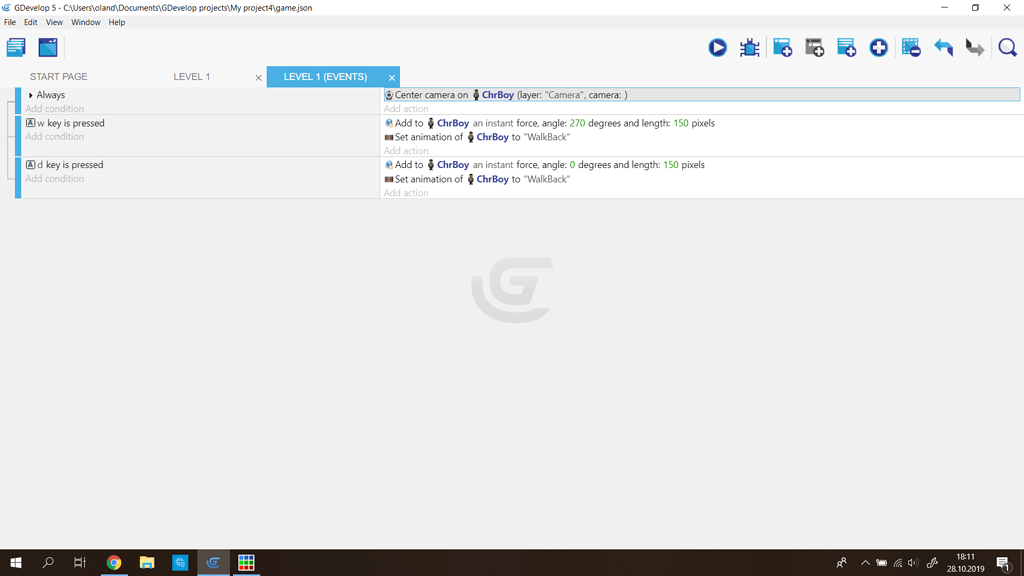Add condition under w key event

click(x=54, y=136)
